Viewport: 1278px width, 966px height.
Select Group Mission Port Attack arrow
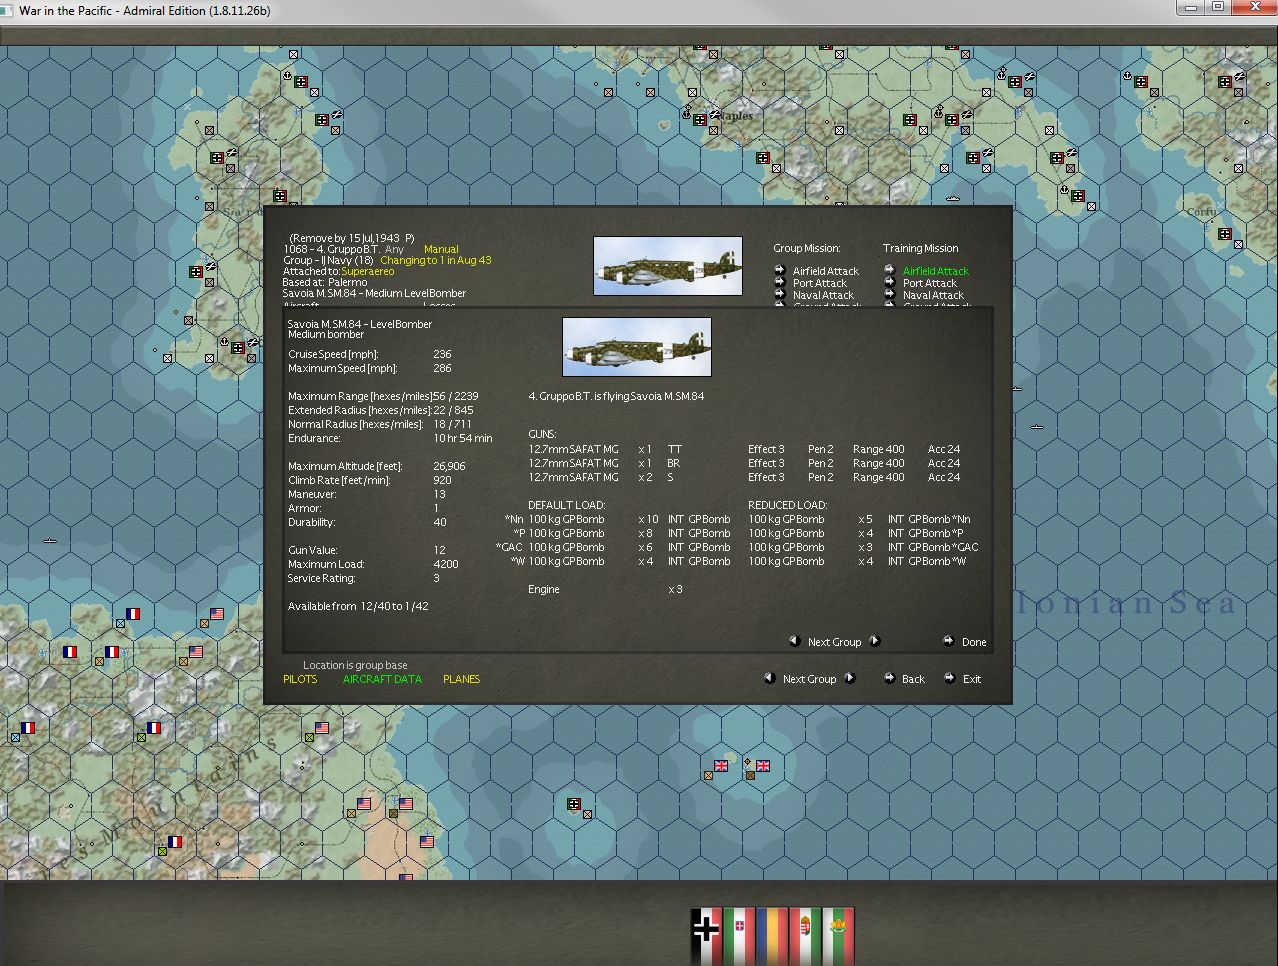point(779,282)
